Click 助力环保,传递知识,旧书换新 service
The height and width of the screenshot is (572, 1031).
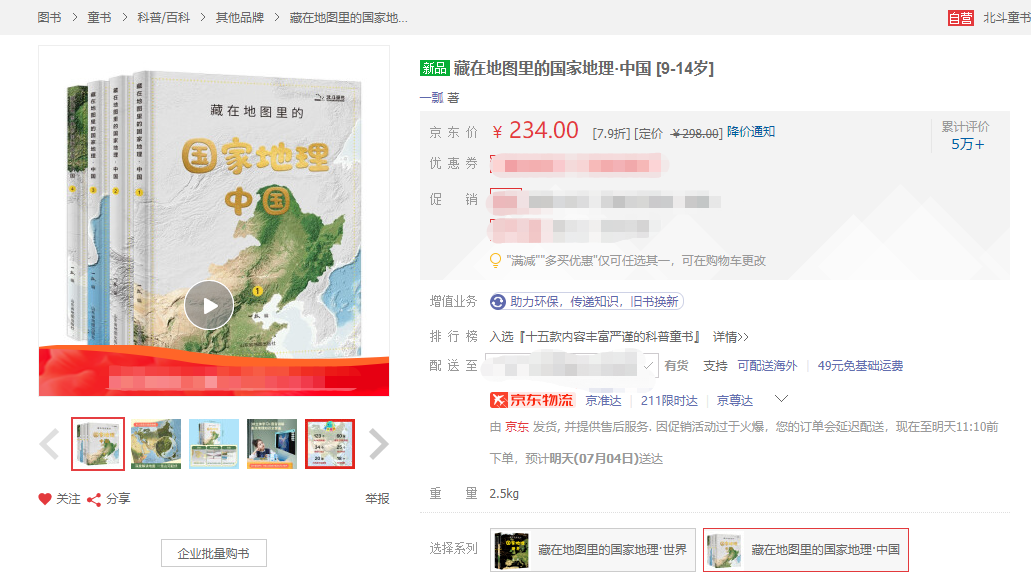tap(587, 302)
